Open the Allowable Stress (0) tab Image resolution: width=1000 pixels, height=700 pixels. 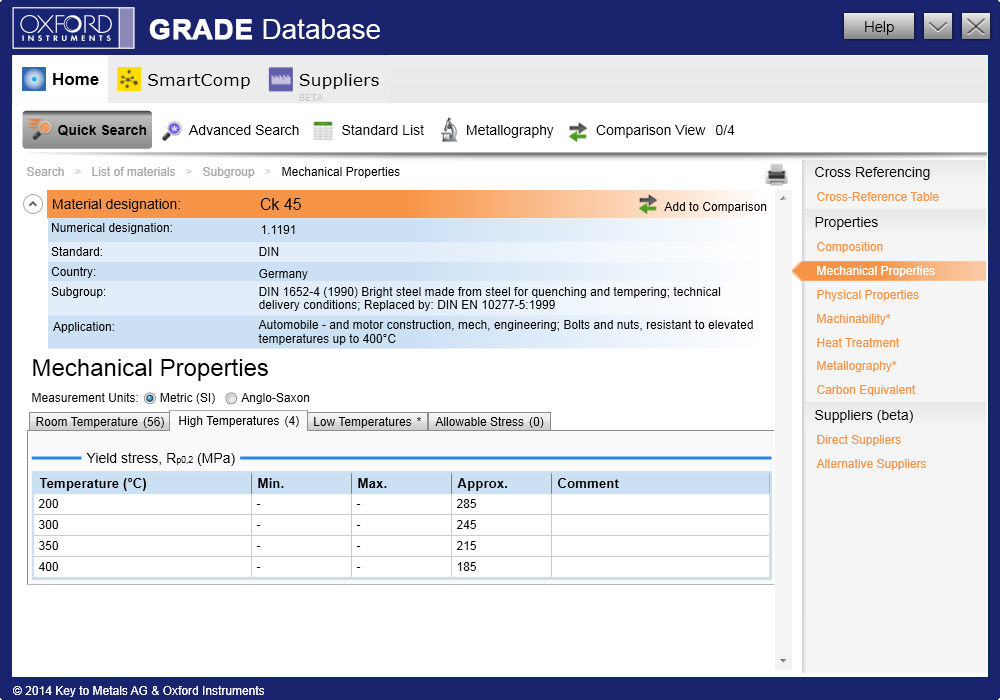point(489,421)
